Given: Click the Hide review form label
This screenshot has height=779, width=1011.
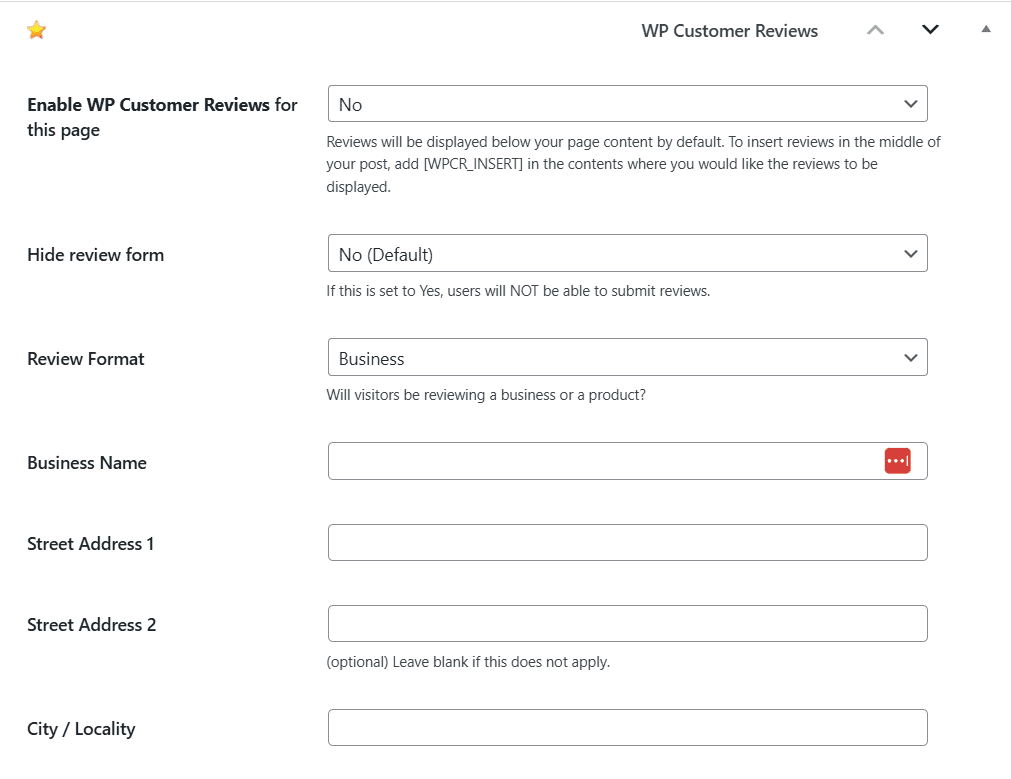Looking at the screenshot, I should (x=95, y=255).
